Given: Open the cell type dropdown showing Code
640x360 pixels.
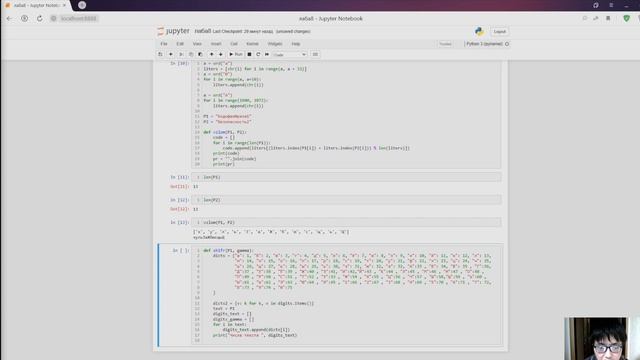Looking at the screenshot, I should pyautogui.click(x=289, y=54).
